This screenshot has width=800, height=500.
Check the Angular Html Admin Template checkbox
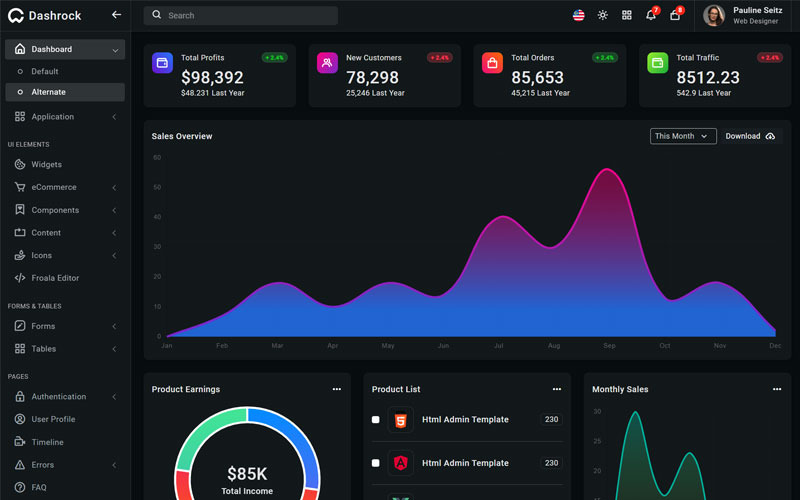376,463
